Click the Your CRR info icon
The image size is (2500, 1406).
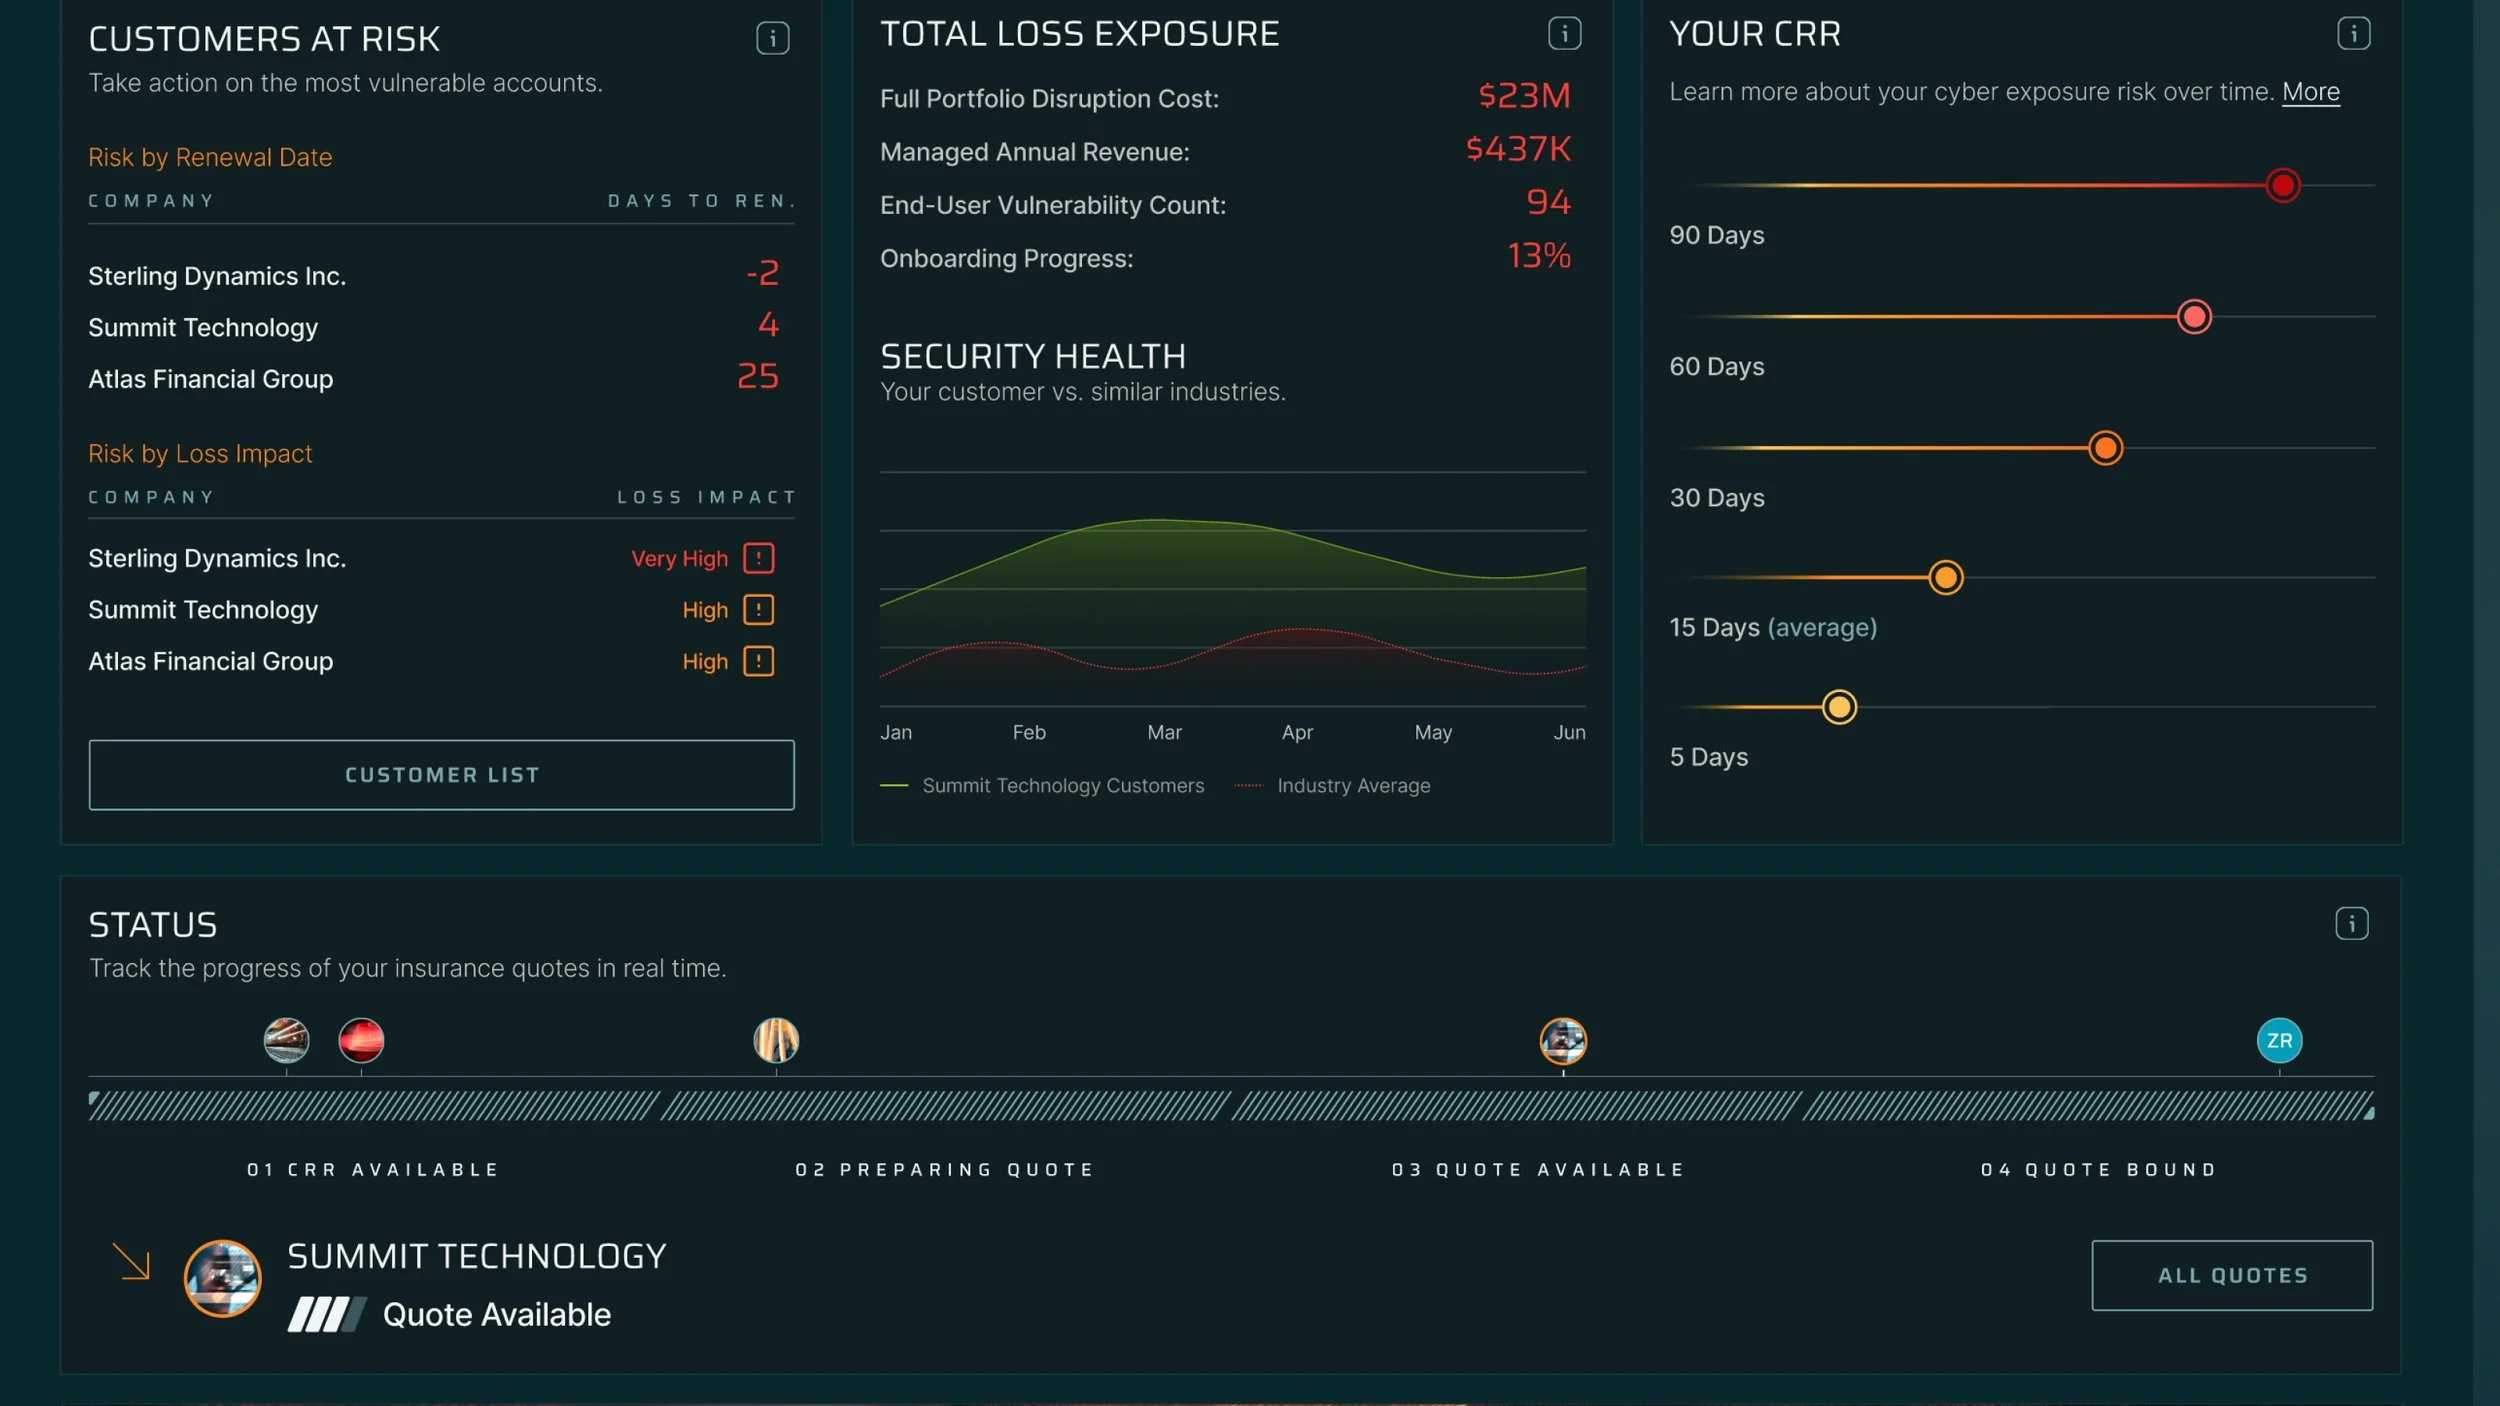(x=2353, y=34)
